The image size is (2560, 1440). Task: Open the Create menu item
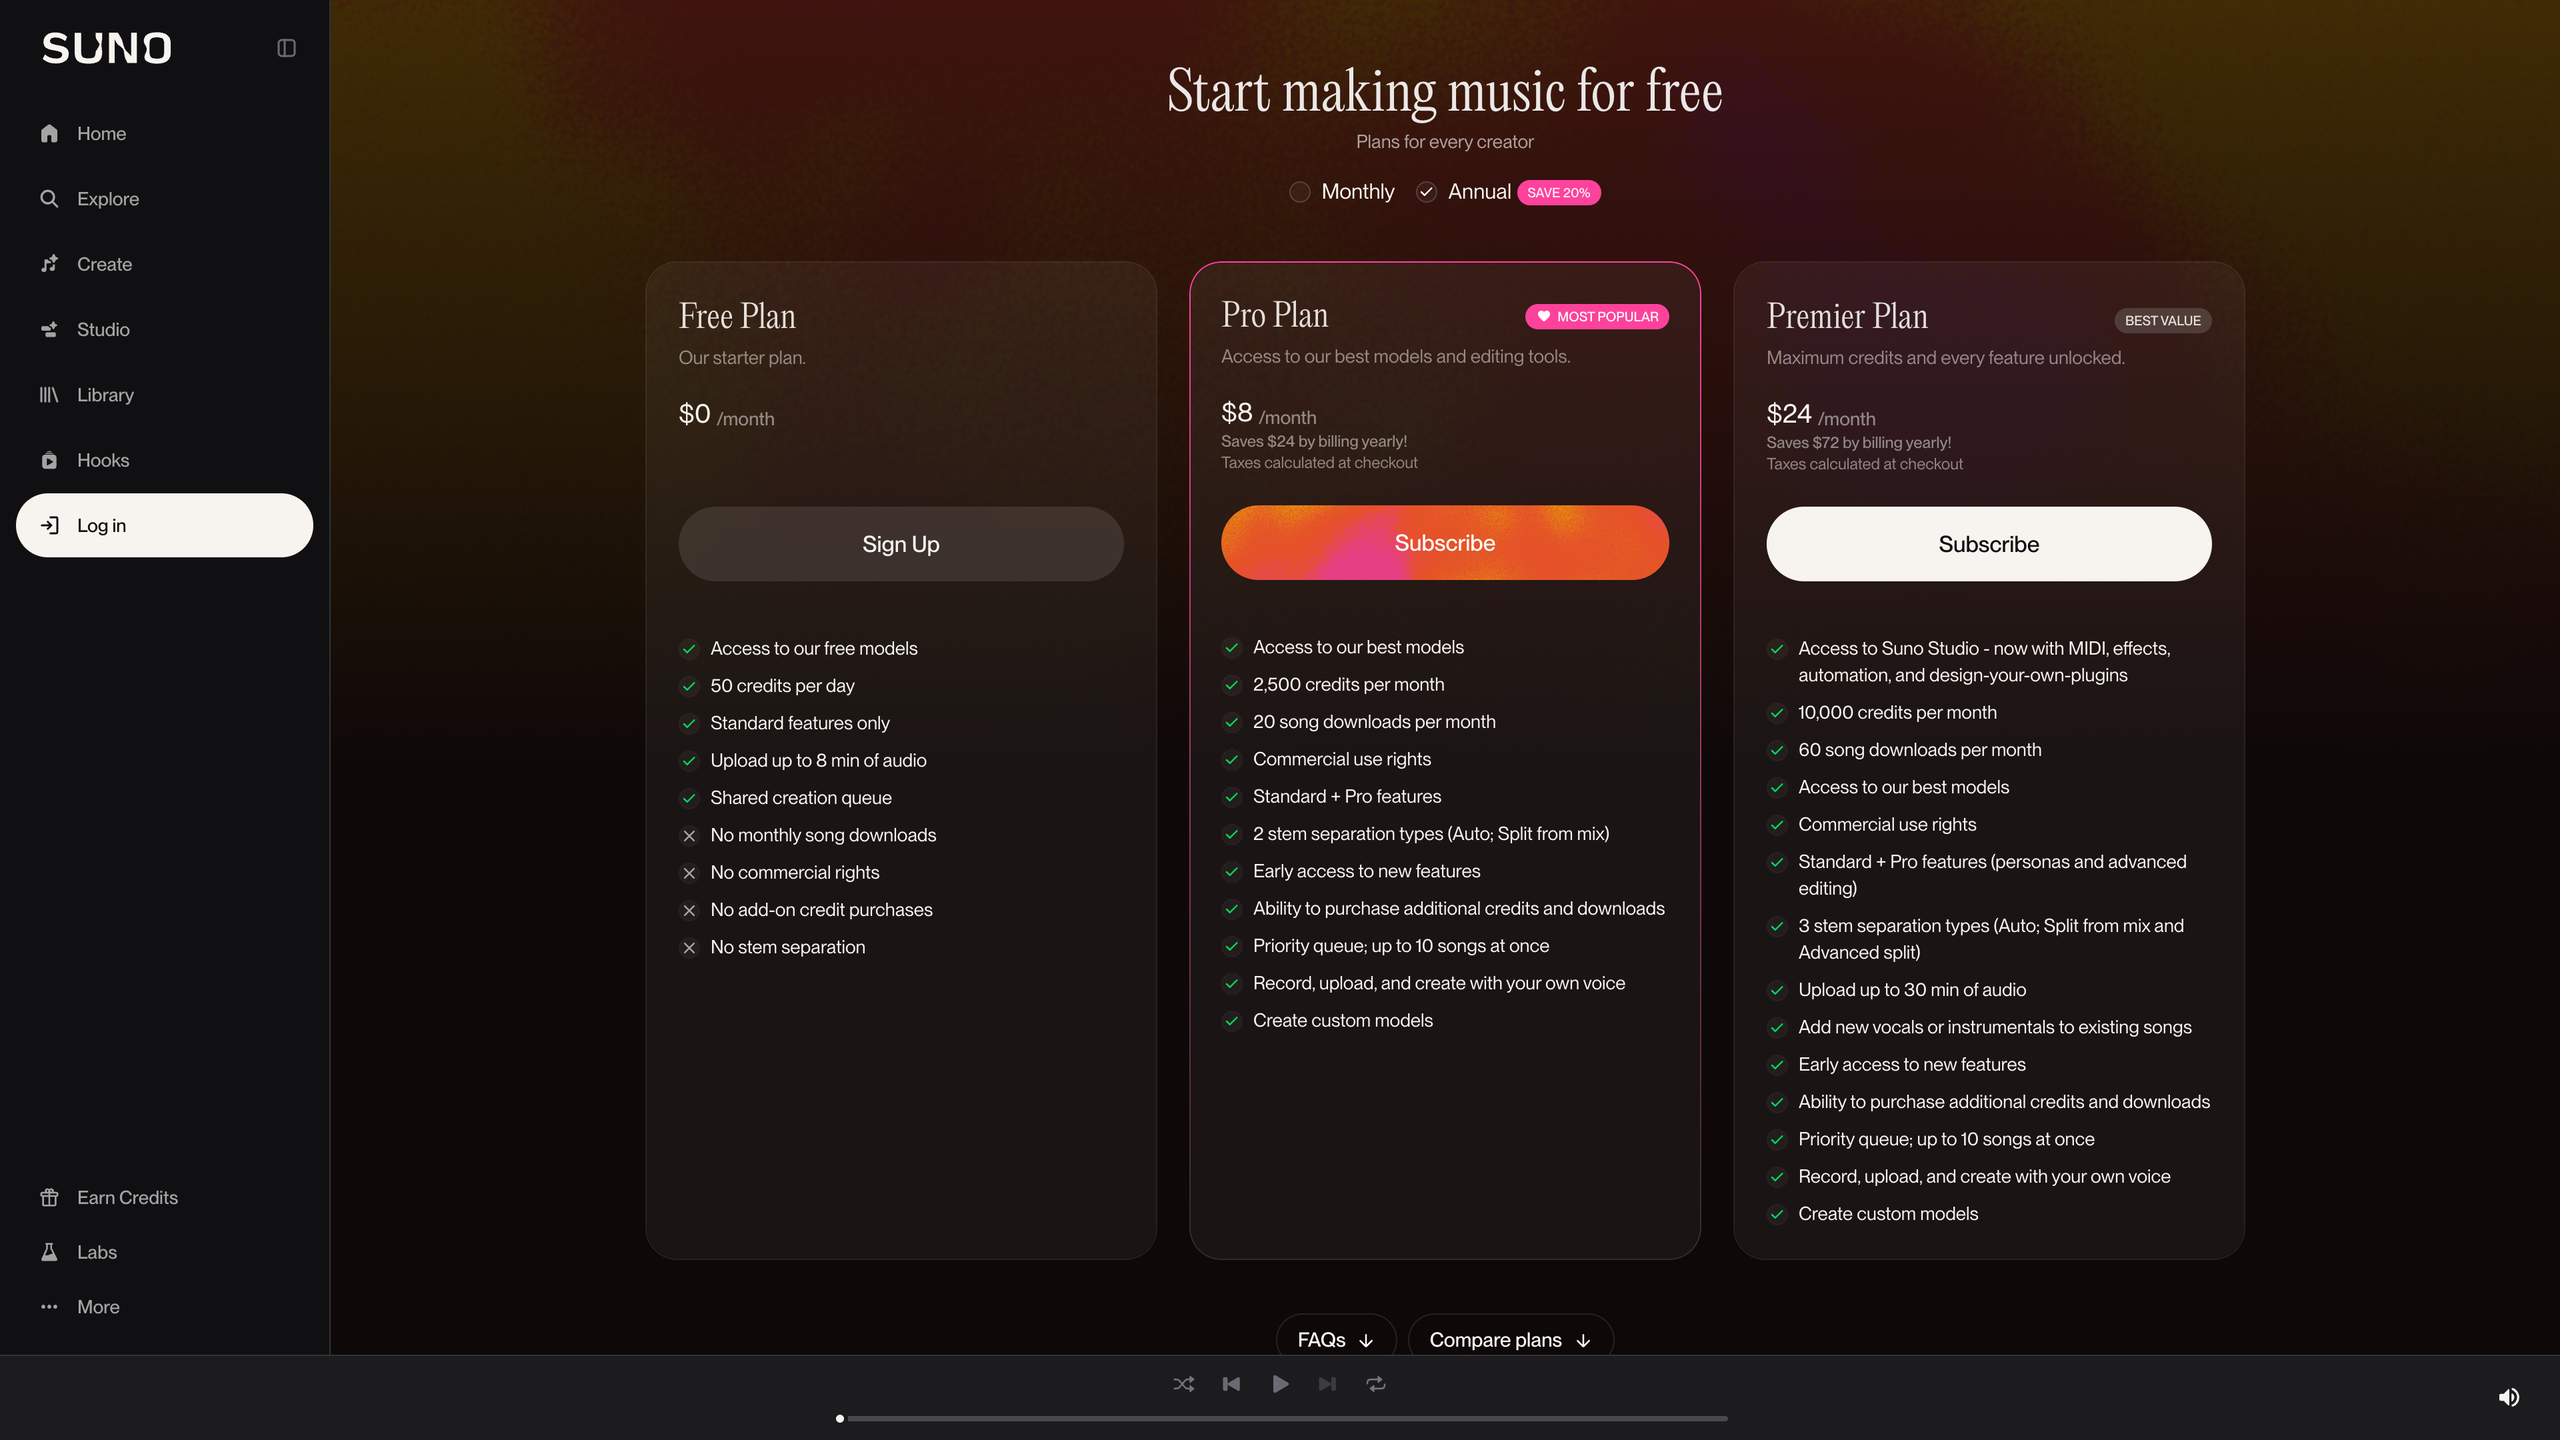pyautogui.click(x=164, y=264)
